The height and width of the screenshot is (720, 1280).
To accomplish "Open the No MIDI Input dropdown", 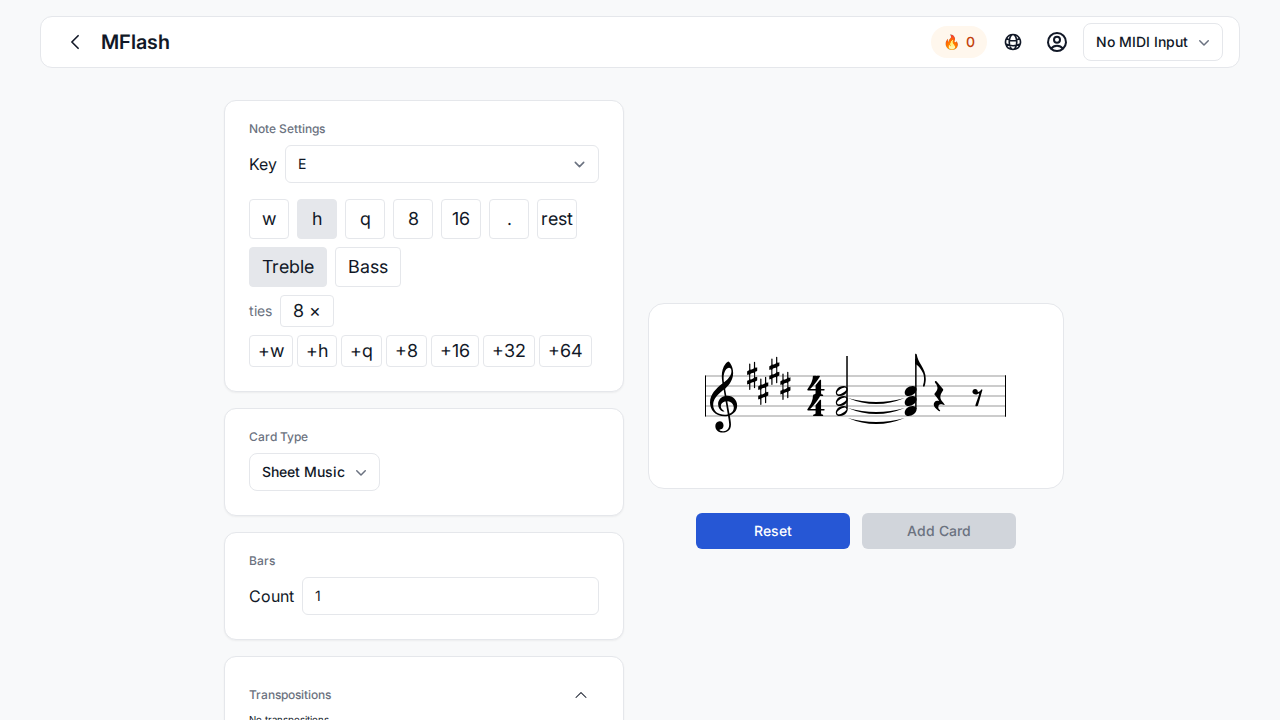I will (x=1152, y=42).
